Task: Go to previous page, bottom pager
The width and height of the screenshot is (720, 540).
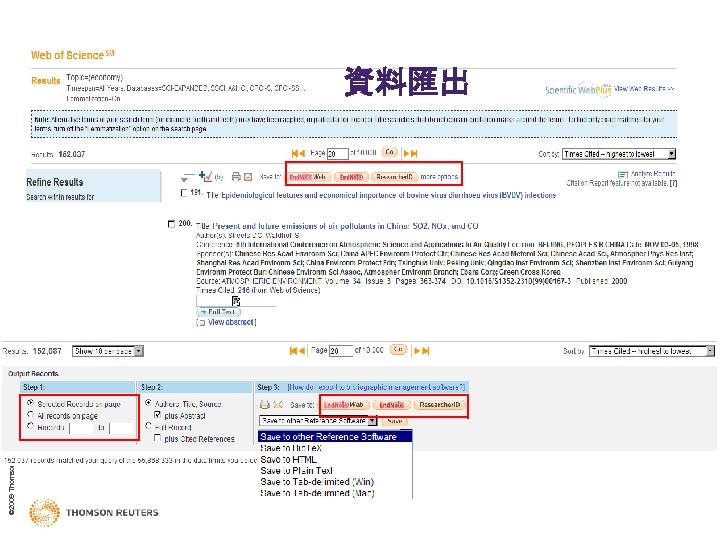Action: 301,351
